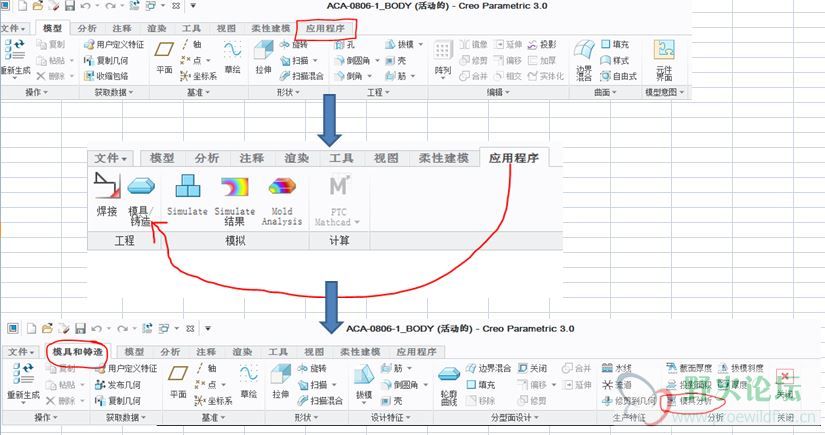Open the 应用程序 tab in the Model ribbon window
The image size is (825, 435).
pyautogui.click(x=325, y=28)
